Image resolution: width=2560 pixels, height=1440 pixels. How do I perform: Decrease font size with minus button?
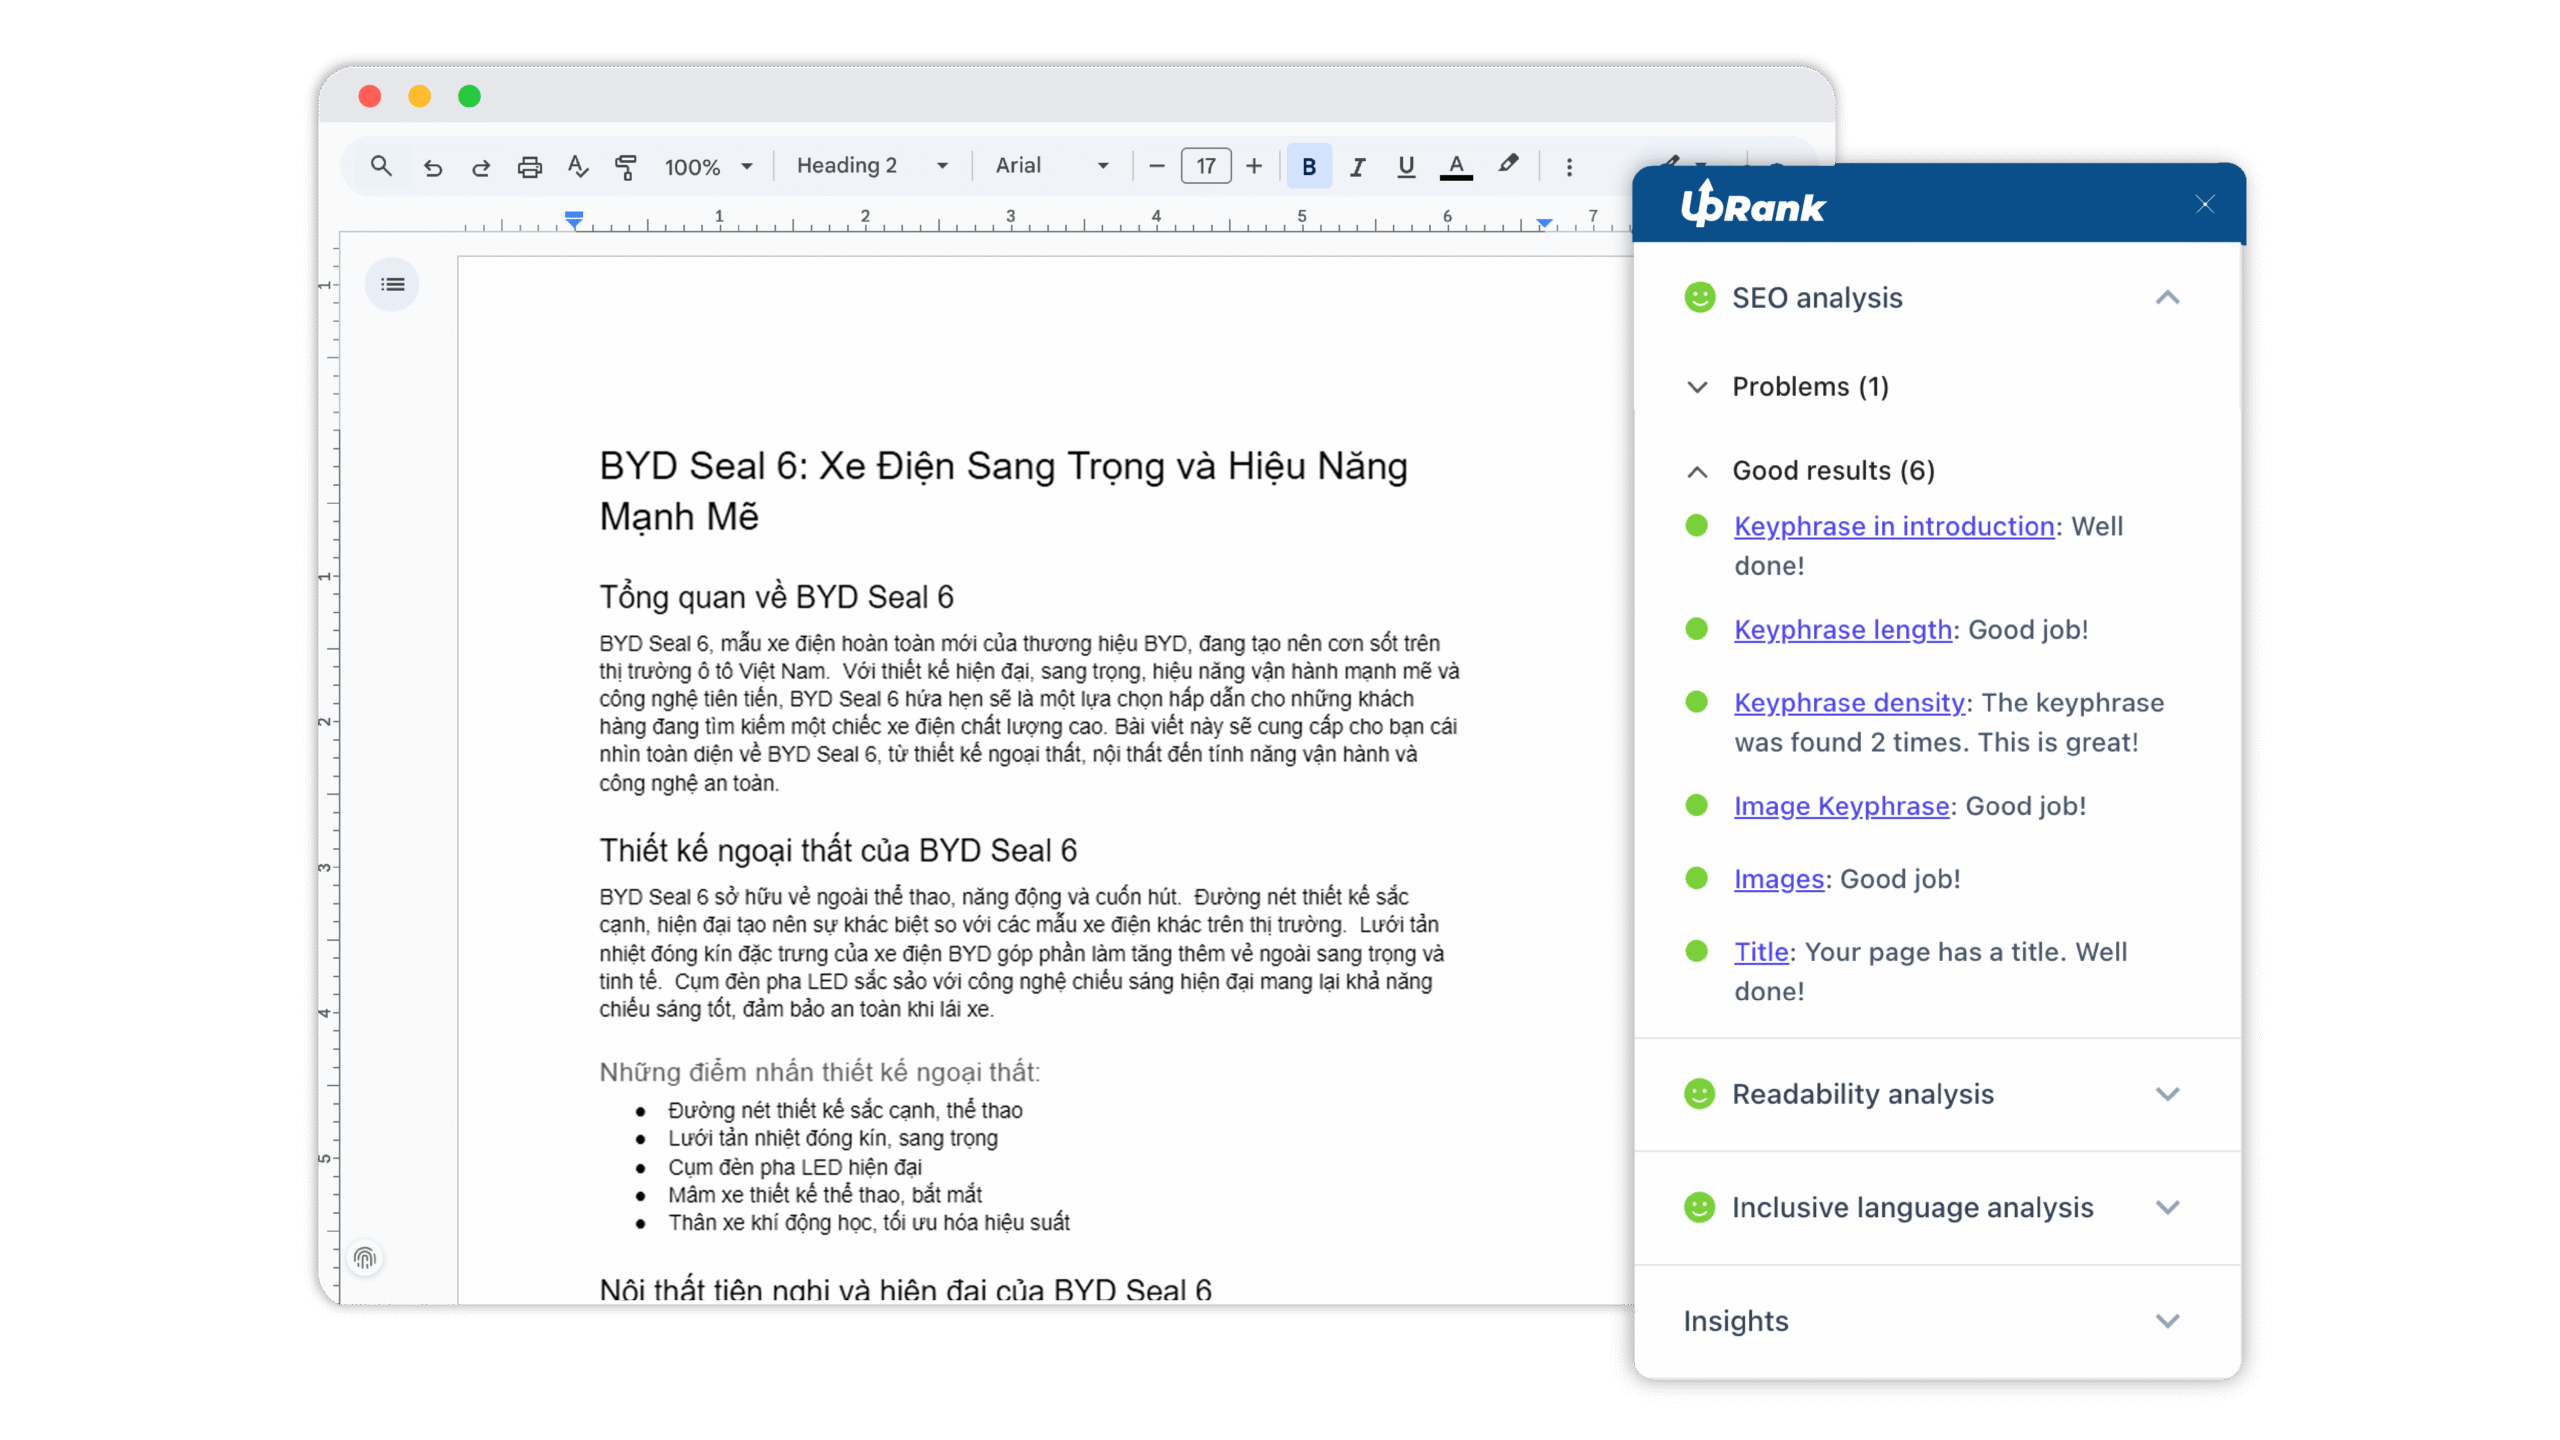click(x=1157, y=166)
